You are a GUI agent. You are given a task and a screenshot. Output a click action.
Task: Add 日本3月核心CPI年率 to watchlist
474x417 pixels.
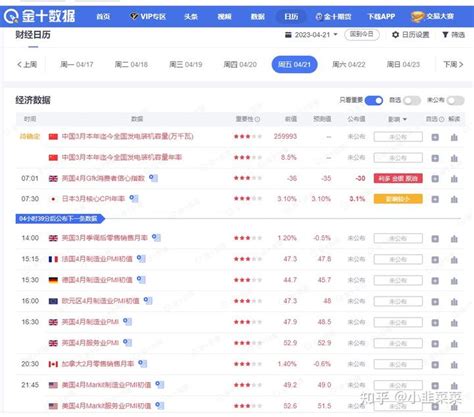tap(435, 199)
